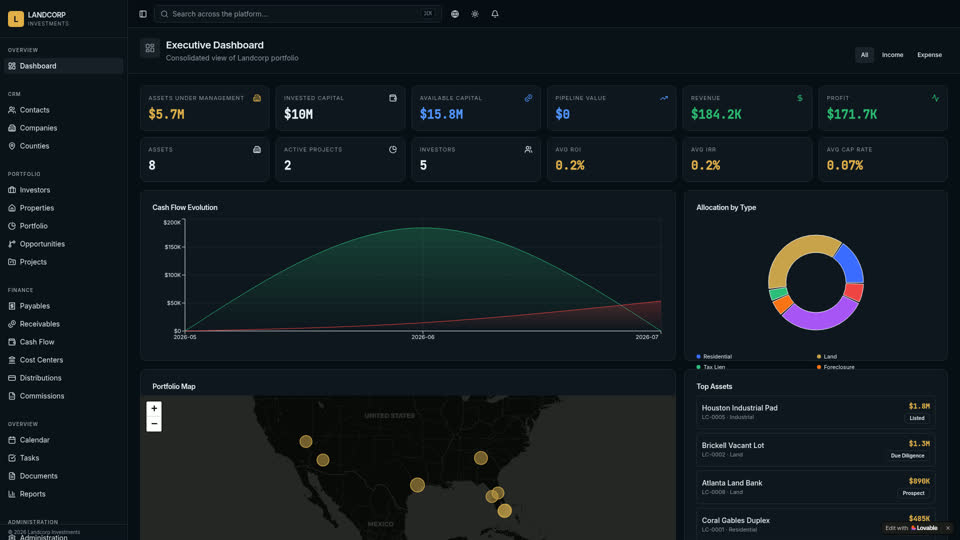Image resolution: width=960 pixels, height=540 pixels.
Task: Zoom out on the Portfolio Map
Action: coord(154,424)
